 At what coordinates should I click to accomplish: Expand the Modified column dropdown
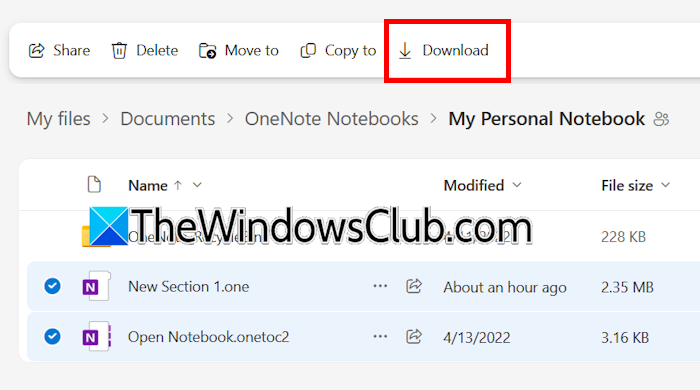(x=517, y=185)
